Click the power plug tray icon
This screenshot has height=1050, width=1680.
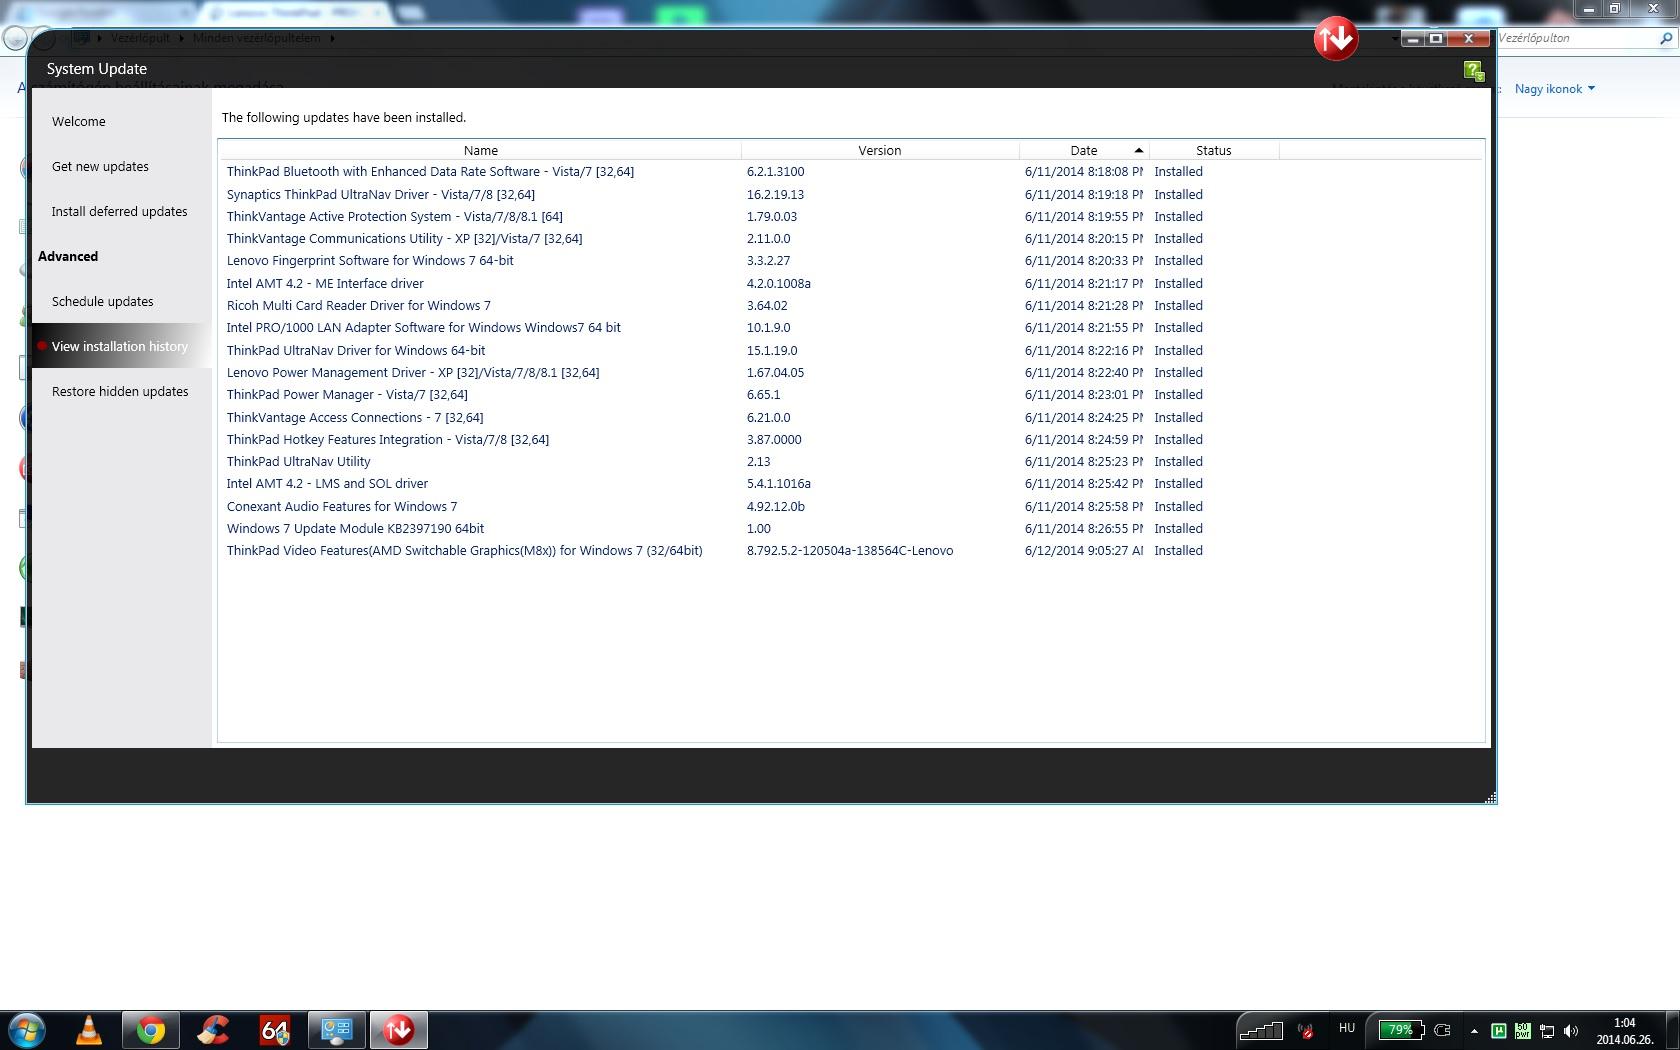click(1443, 1030)
